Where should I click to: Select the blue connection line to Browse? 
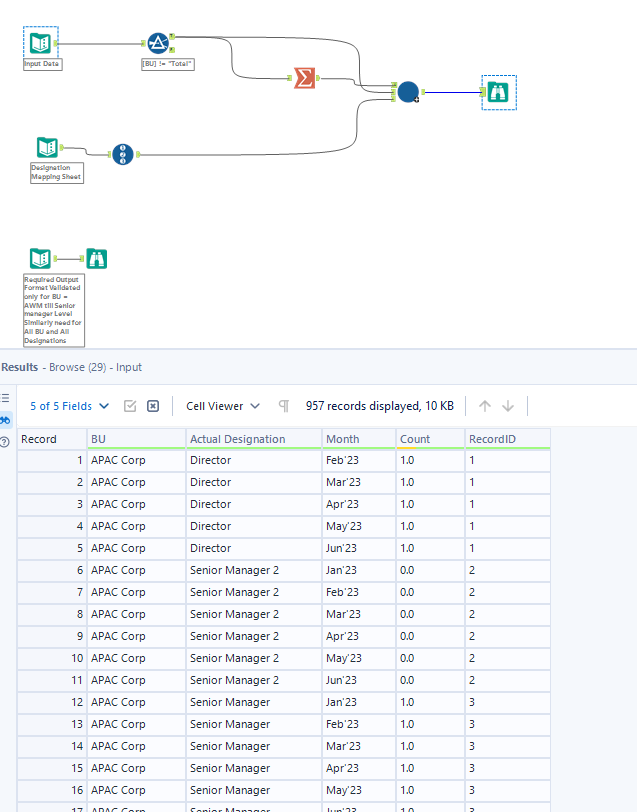point(454,93)
